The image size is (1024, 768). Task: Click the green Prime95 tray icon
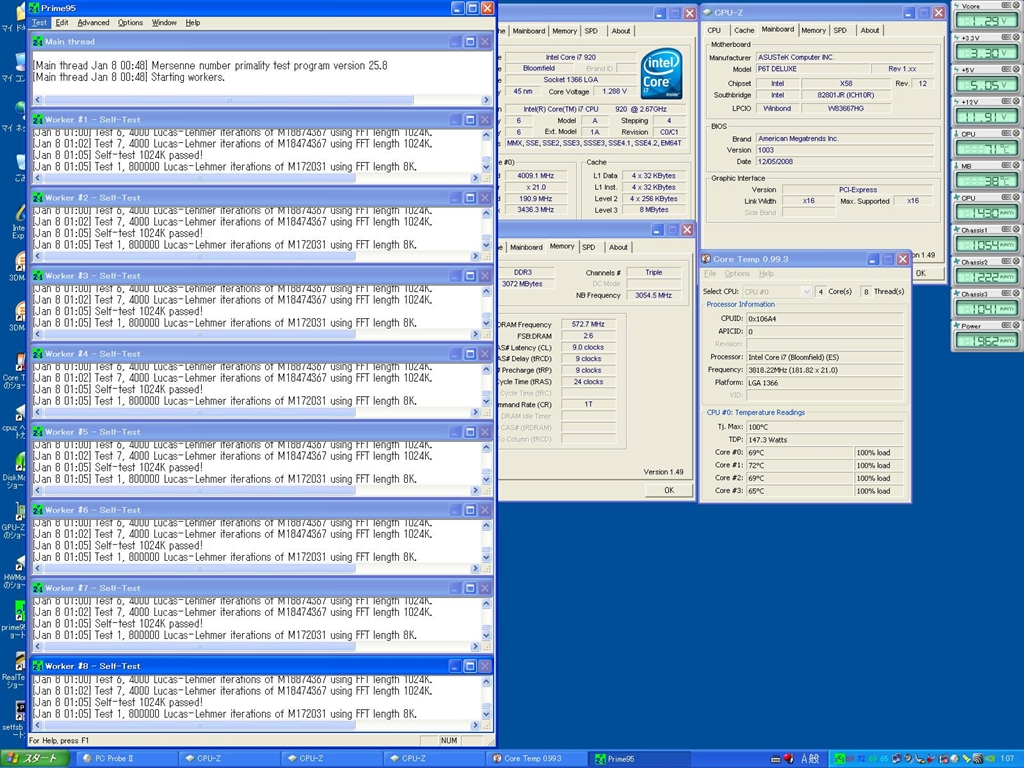839,759
